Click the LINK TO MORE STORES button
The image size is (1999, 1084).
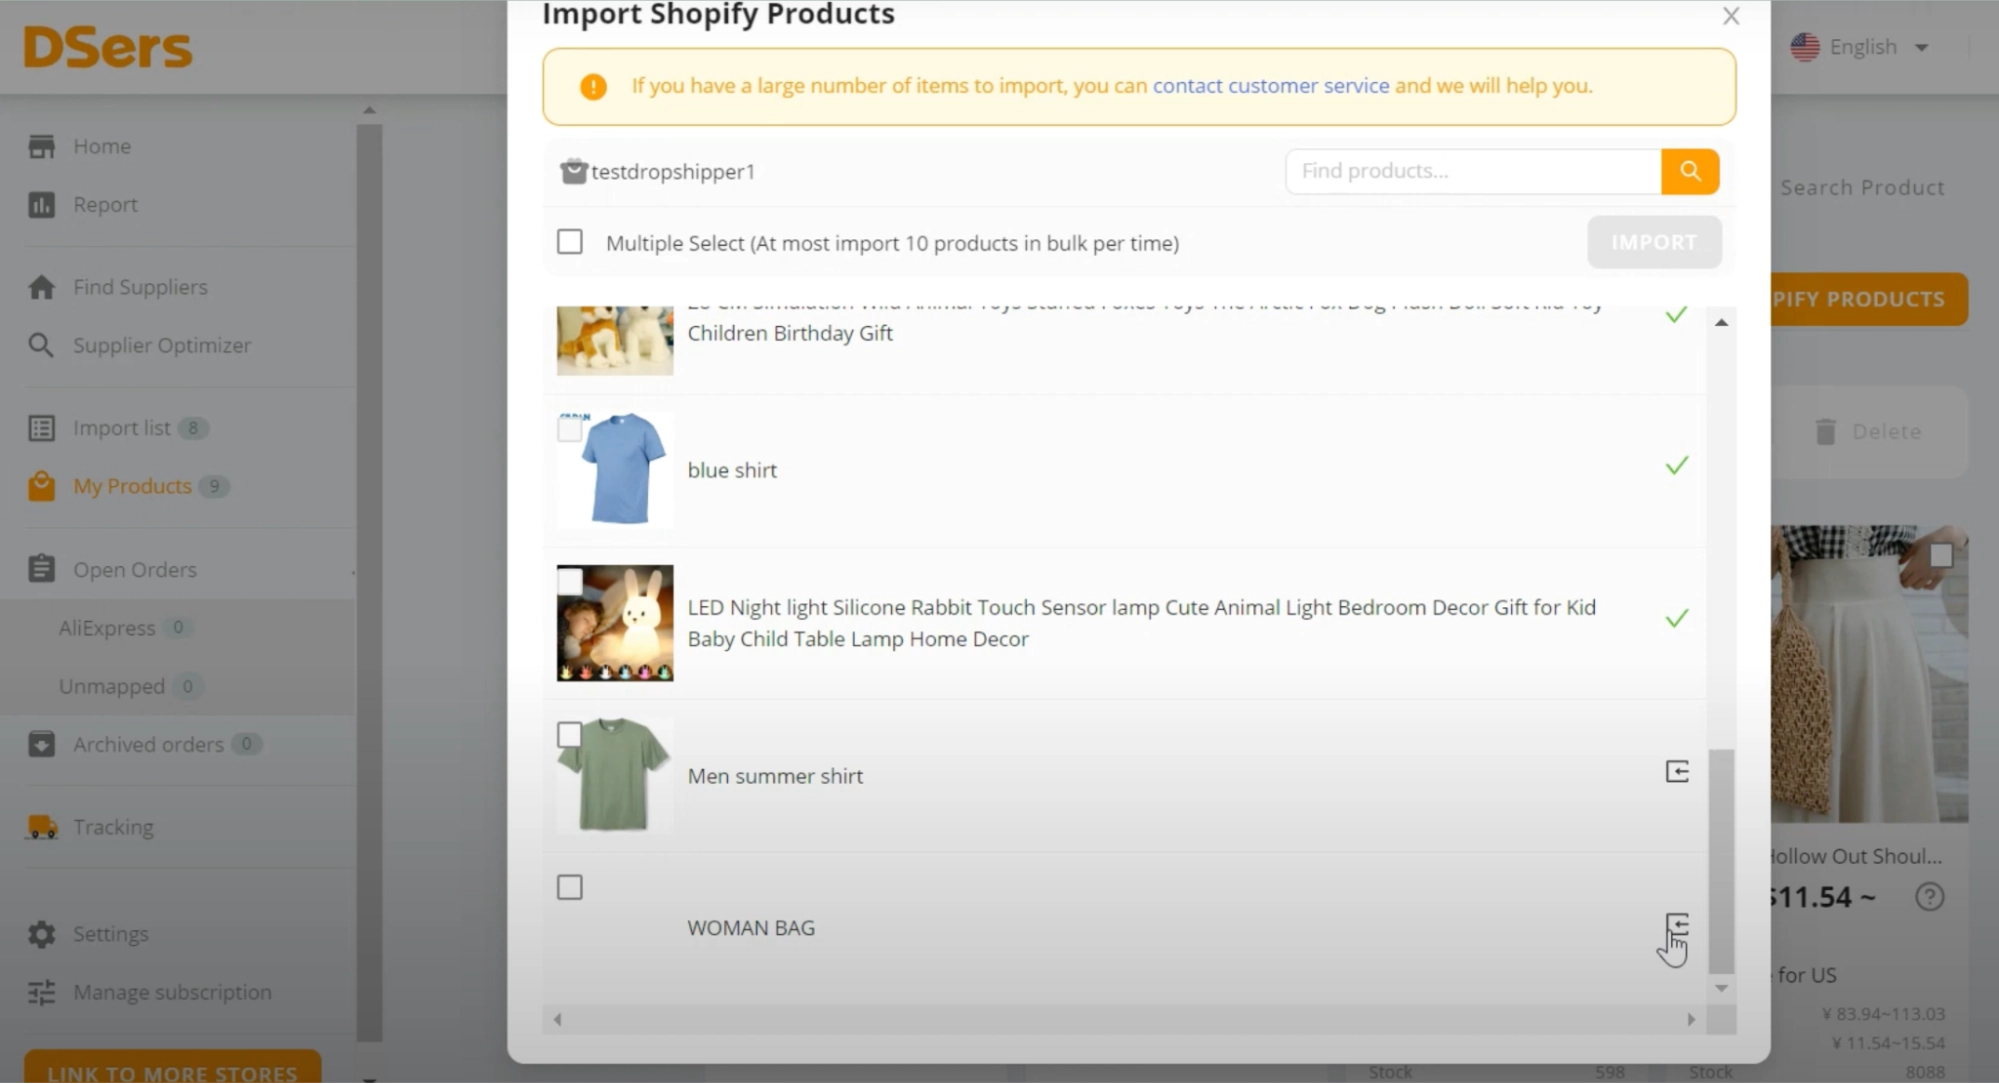[172, 1067]
